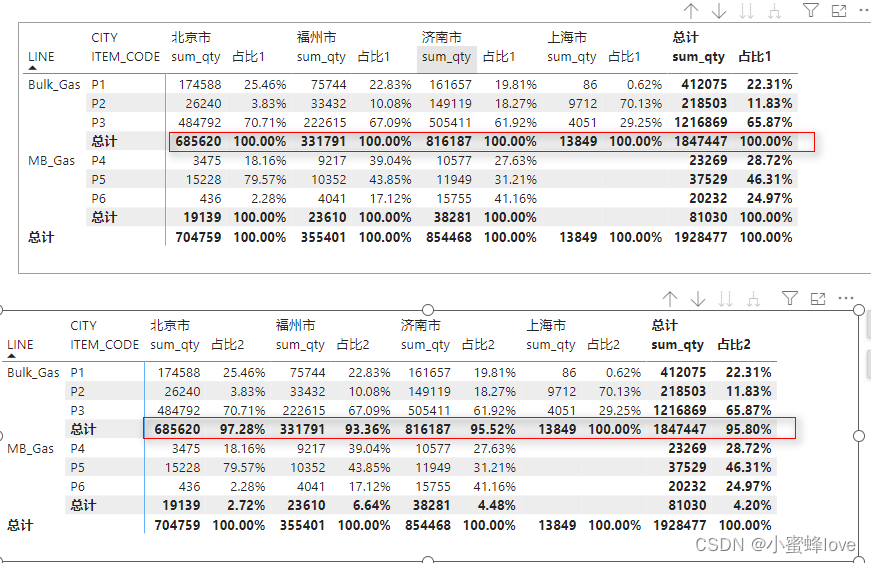This screenshot has height=563, width=871.
Task: Click 81030 subtotal in bottom matrix
Action: [x=687, y=505]
